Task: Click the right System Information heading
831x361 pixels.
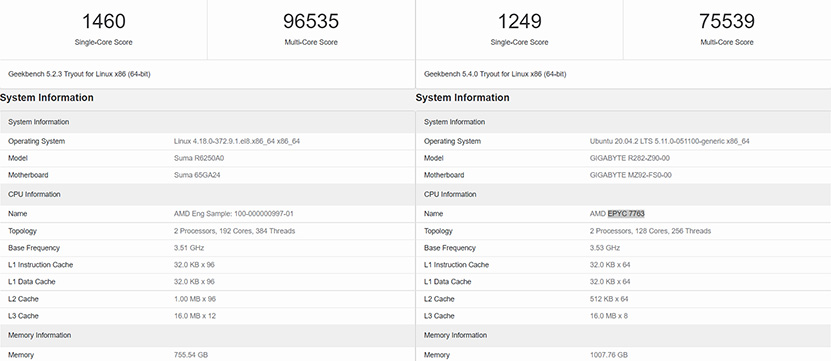Action: [462, 98]
